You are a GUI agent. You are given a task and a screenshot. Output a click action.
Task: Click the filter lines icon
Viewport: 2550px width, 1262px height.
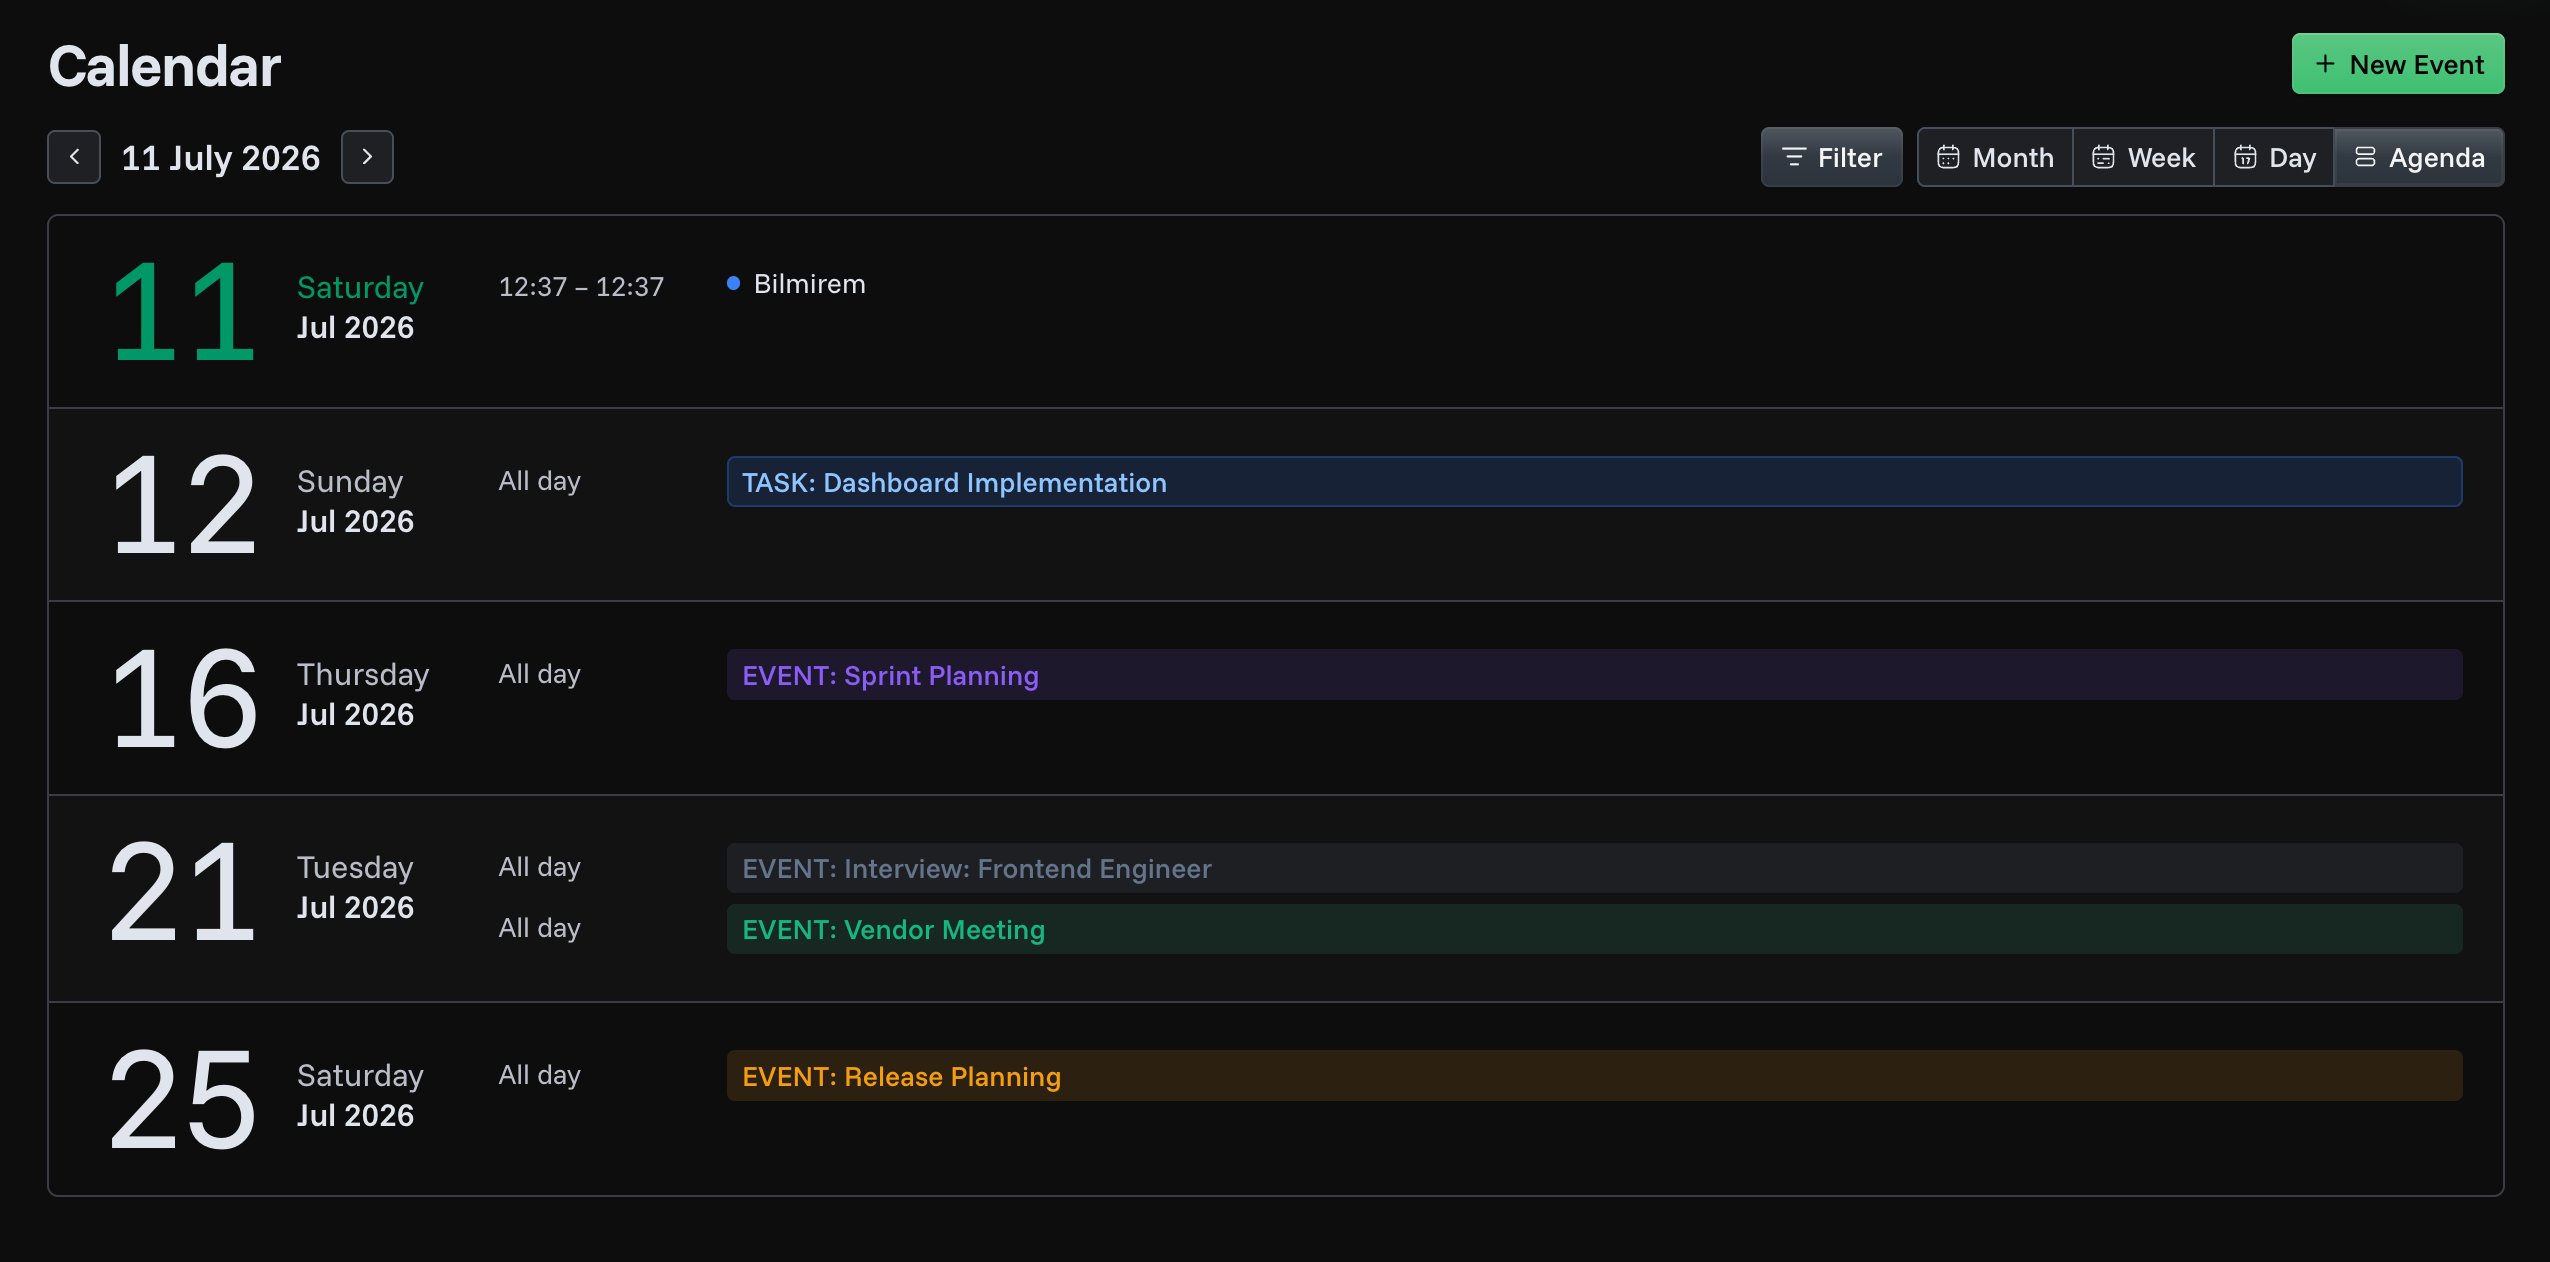1794,157
